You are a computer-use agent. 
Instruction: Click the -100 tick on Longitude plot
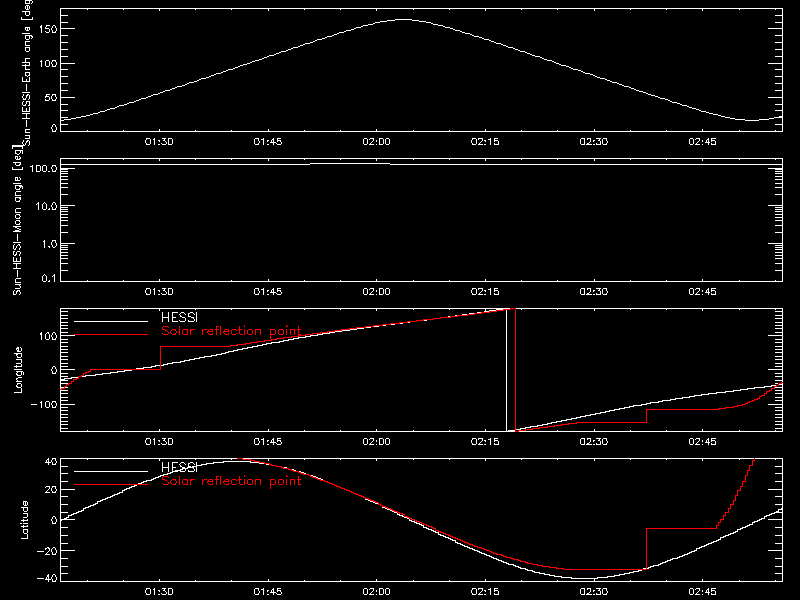(44, 404)
